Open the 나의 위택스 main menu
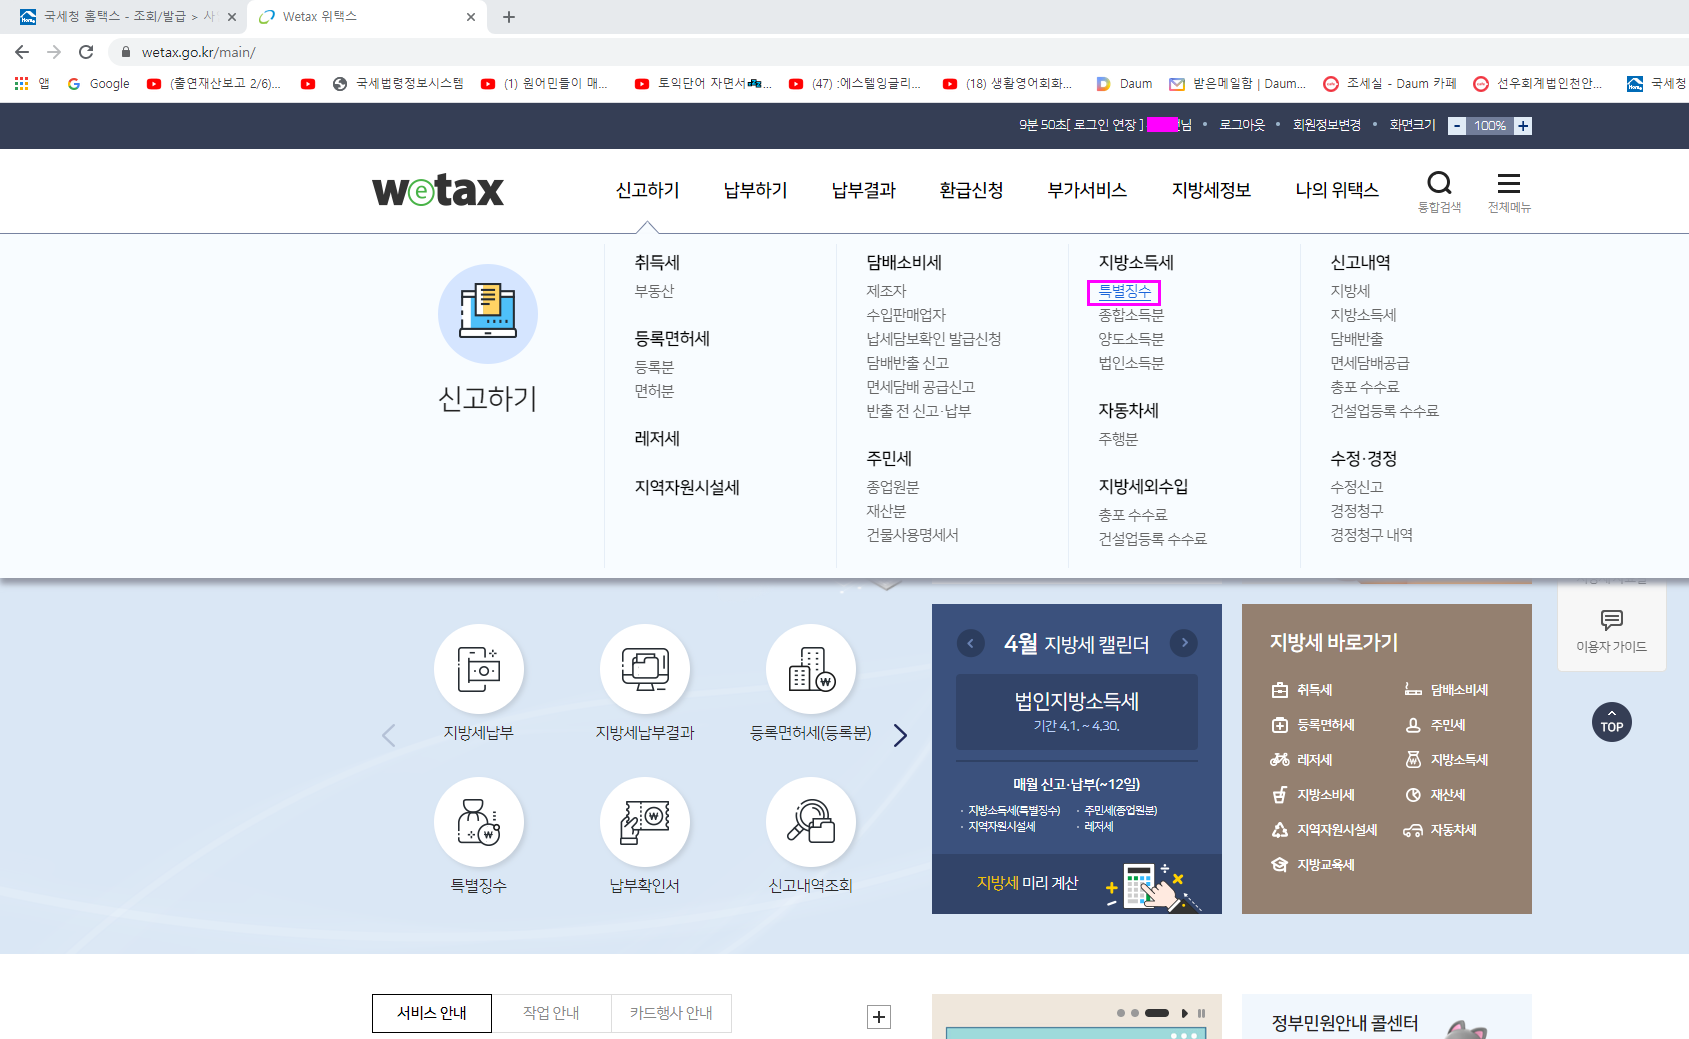This screenshot has width=1689, height=1039. tap(1337, 190)
